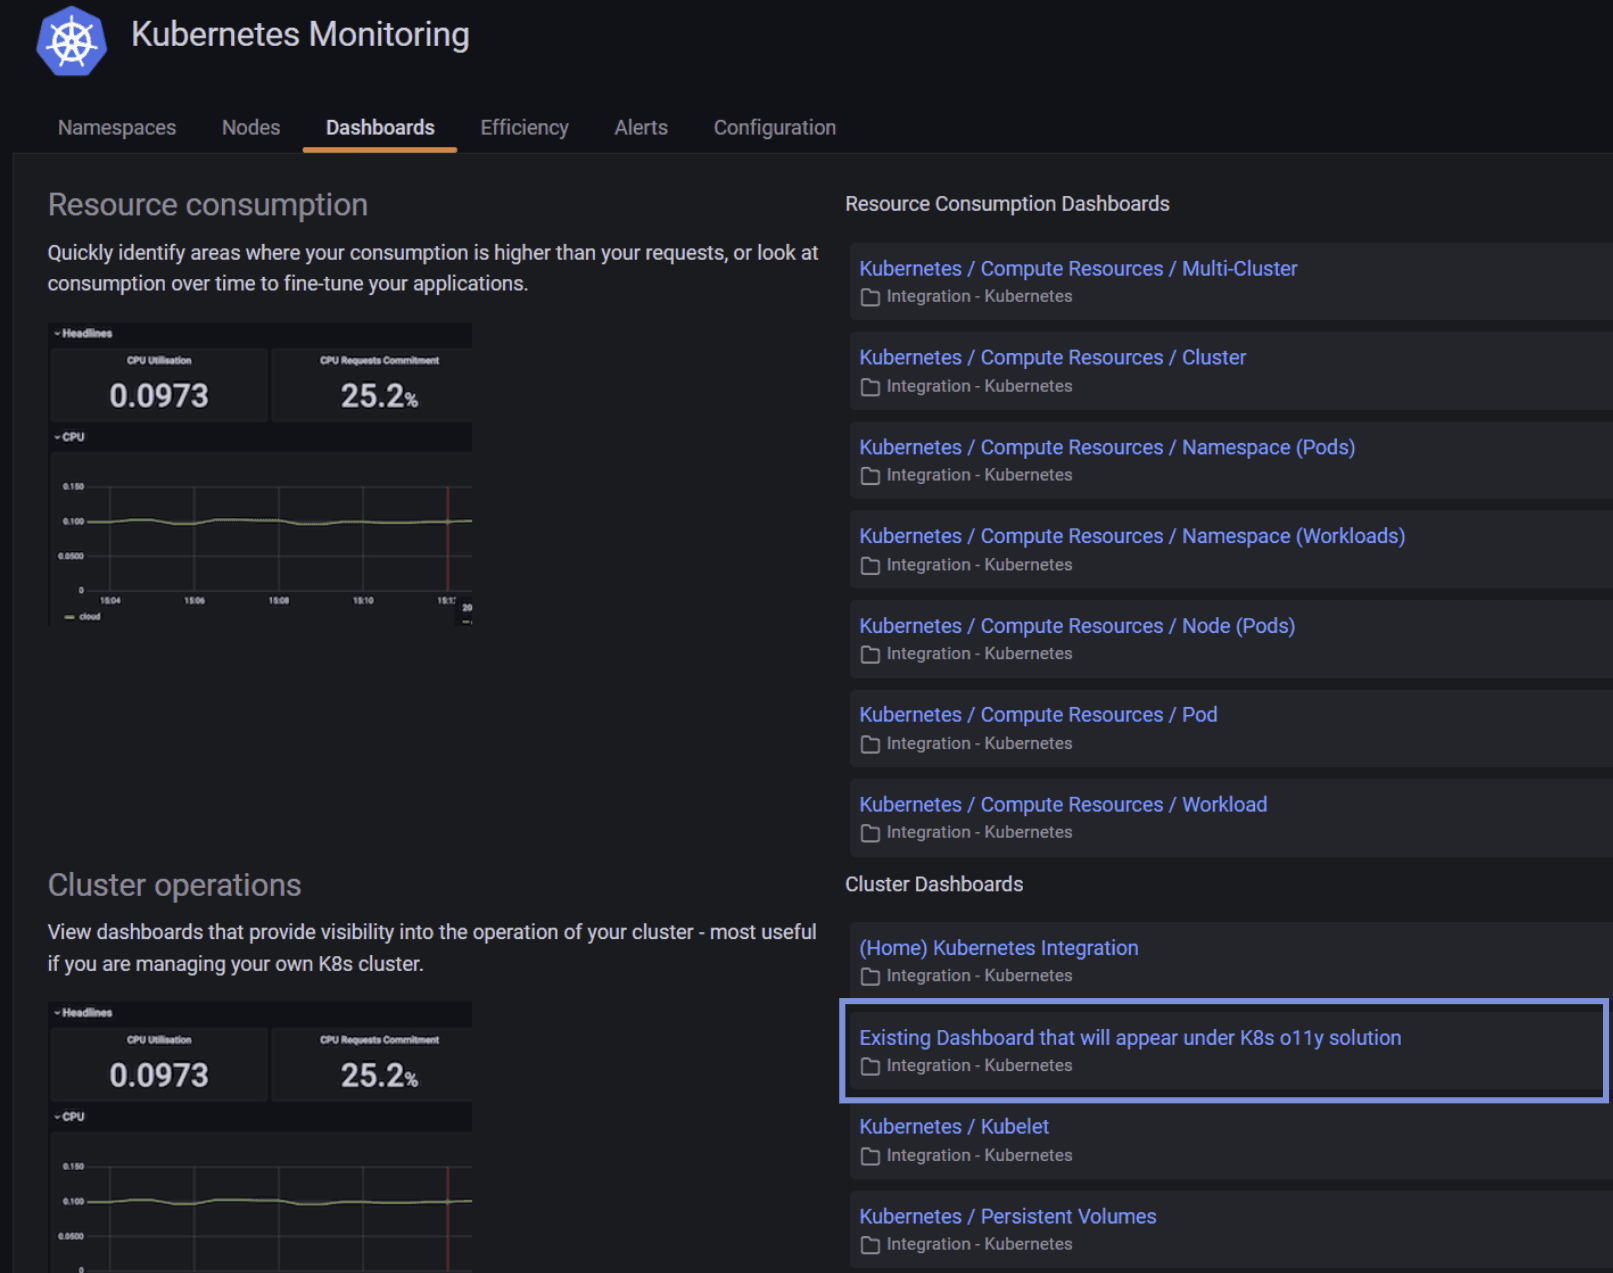The image size is (1613, 1273).
Task: Click the folder icon under Compute Resources / Pod
Action: coord(869,743)
